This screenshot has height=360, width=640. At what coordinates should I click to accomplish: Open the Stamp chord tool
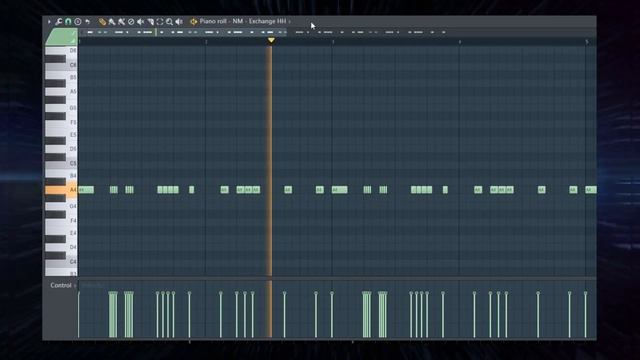pyautogui.click(x=78, y=22)
